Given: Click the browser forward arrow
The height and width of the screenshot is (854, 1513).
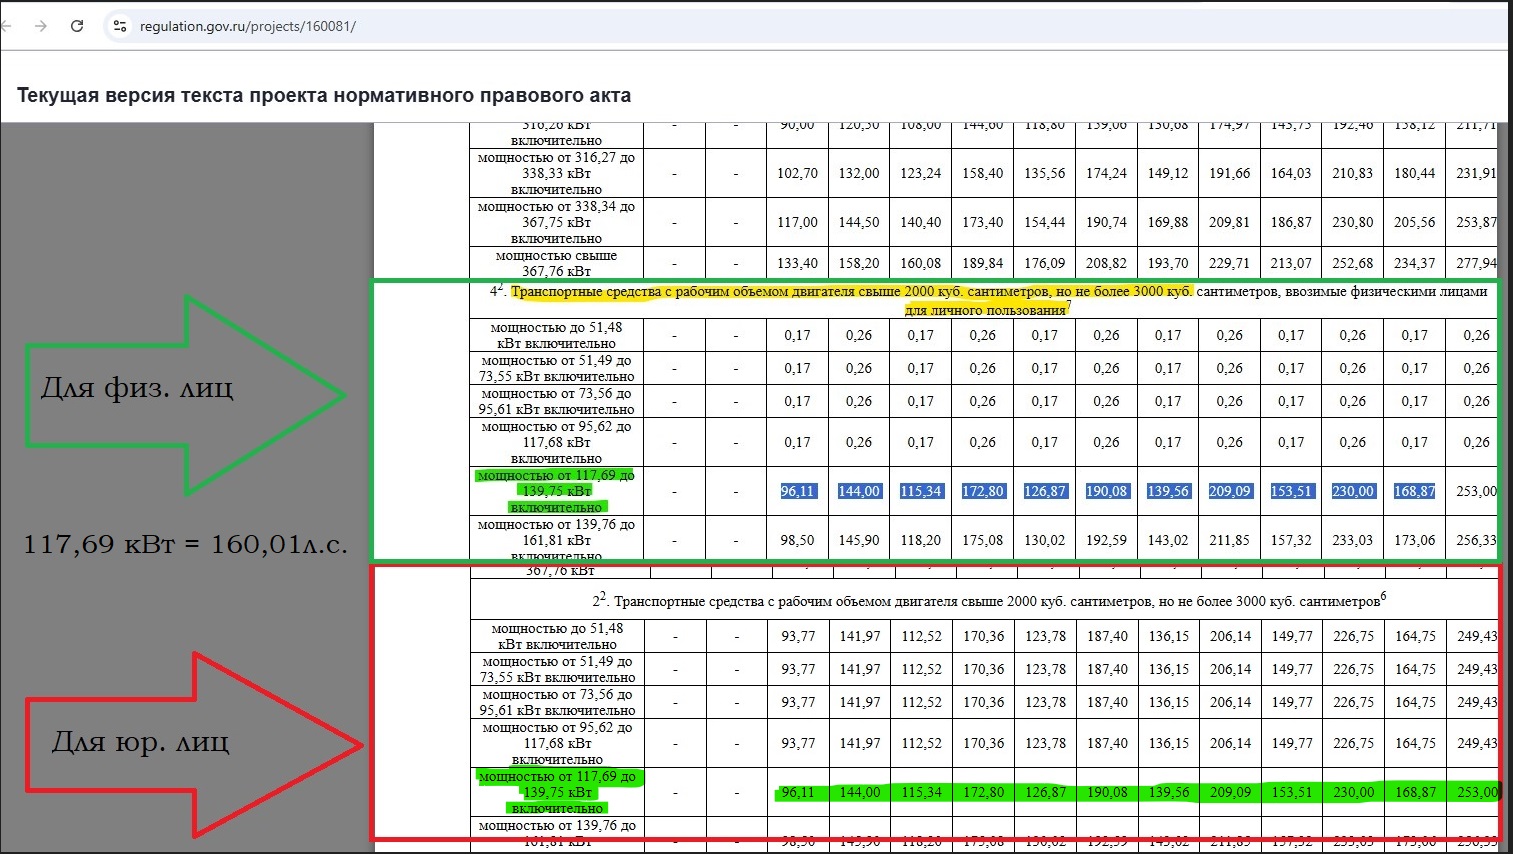Looking at the screenshot, I should point(41,26).
